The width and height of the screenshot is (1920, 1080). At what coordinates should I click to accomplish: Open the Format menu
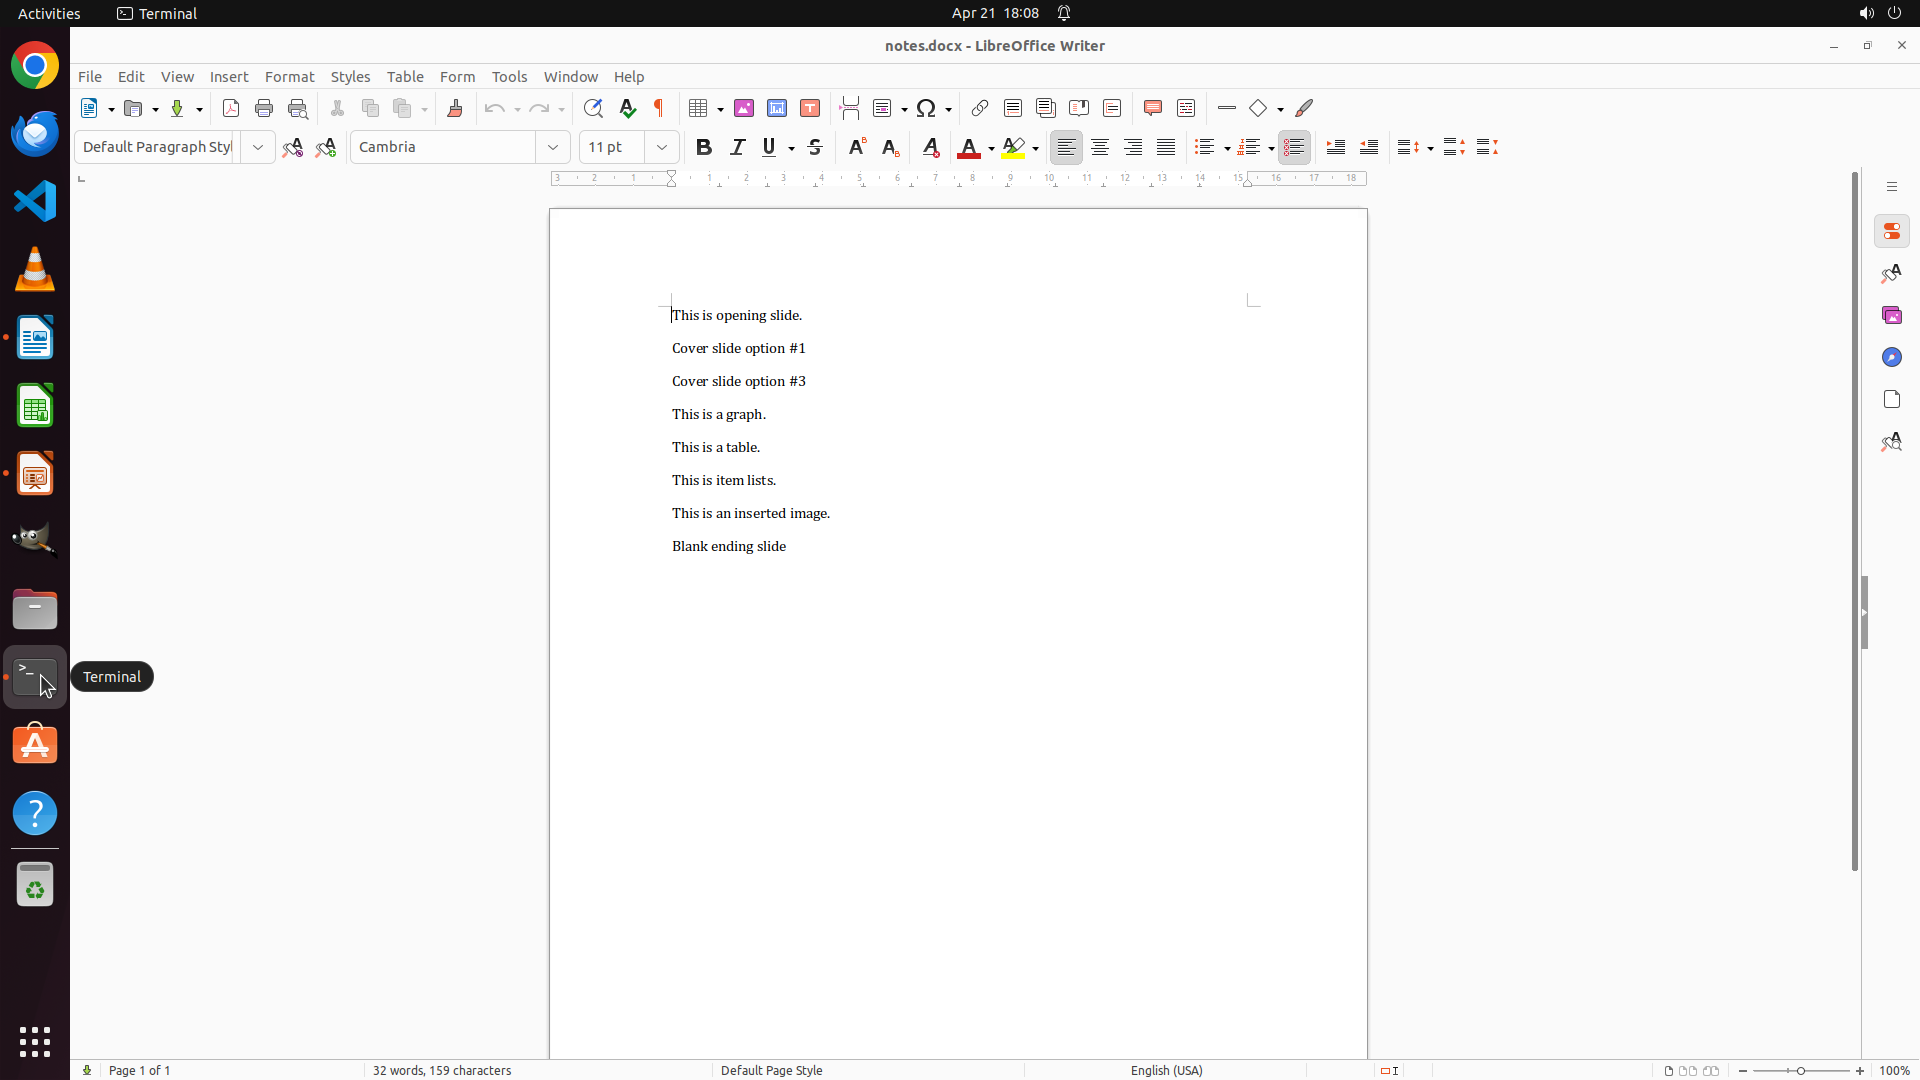click(289, 77)
